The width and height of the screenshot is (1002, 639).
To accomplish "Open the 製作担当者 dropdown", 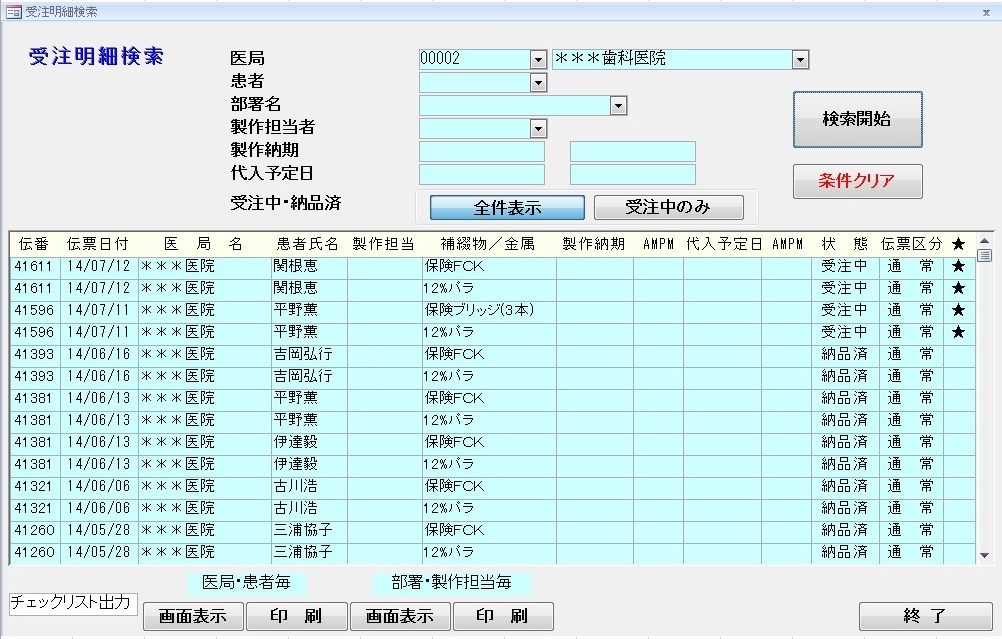I will coord(539,128).
